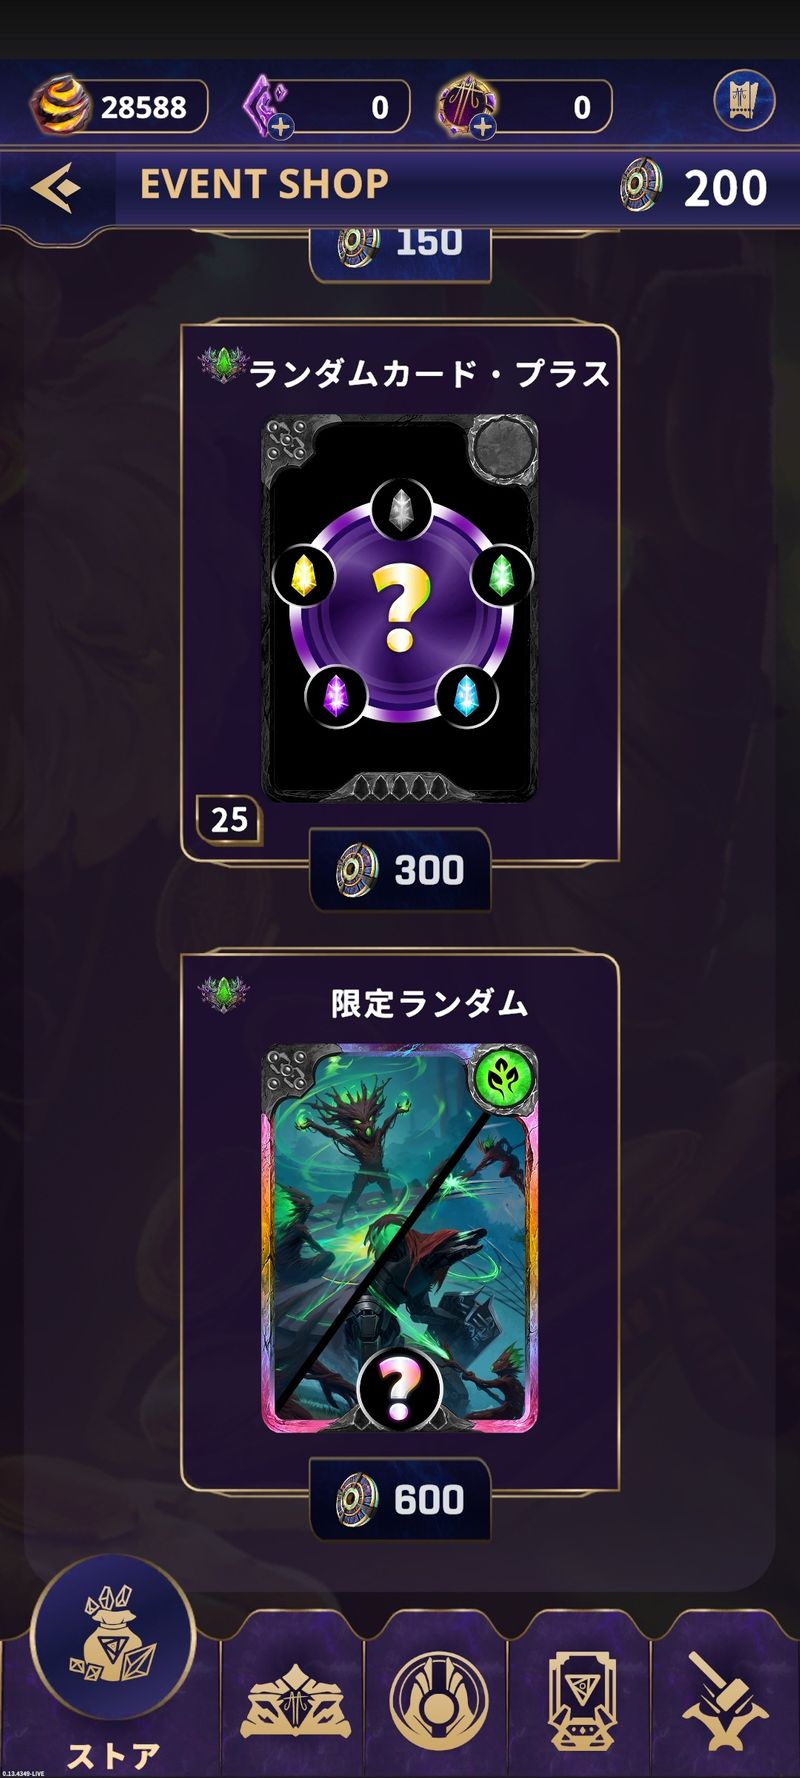Image resolution: width=800 pixels, height=1778 pixels.
Task: Add ornate token currency with plus icon
Action: click(x=483, y=127)
